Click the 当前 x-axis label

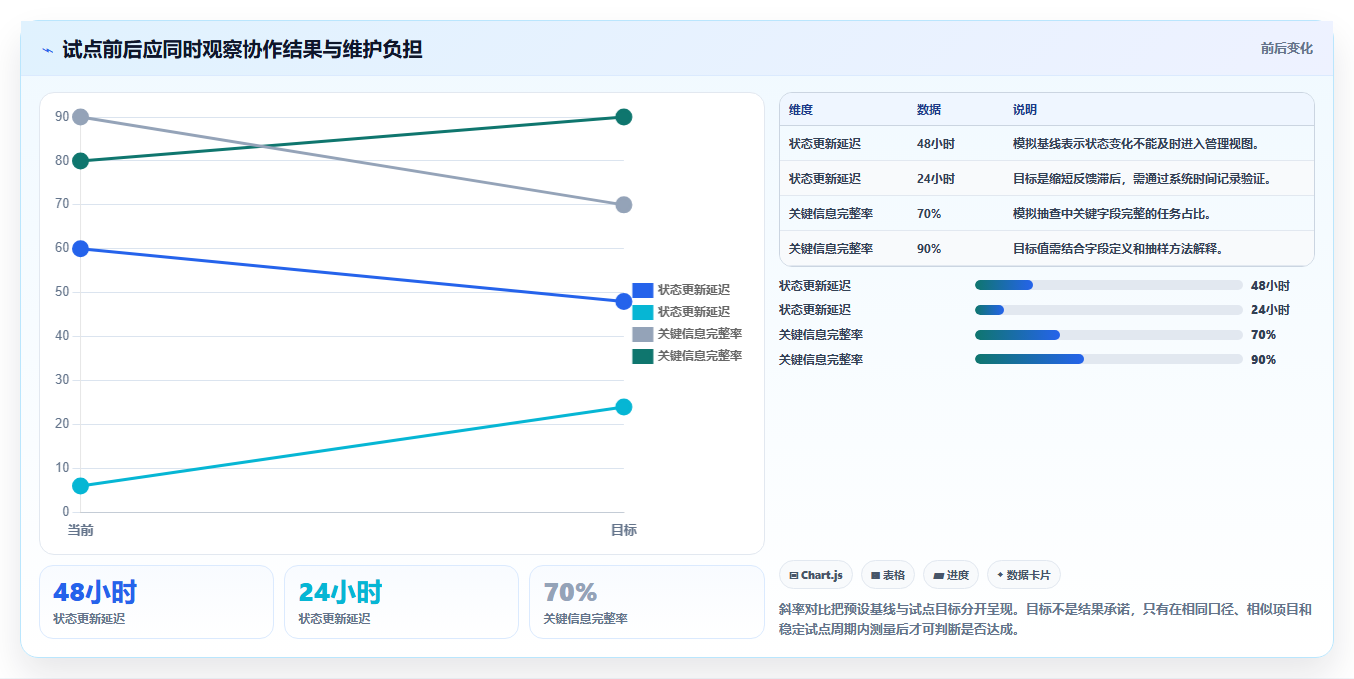(81, 530)
